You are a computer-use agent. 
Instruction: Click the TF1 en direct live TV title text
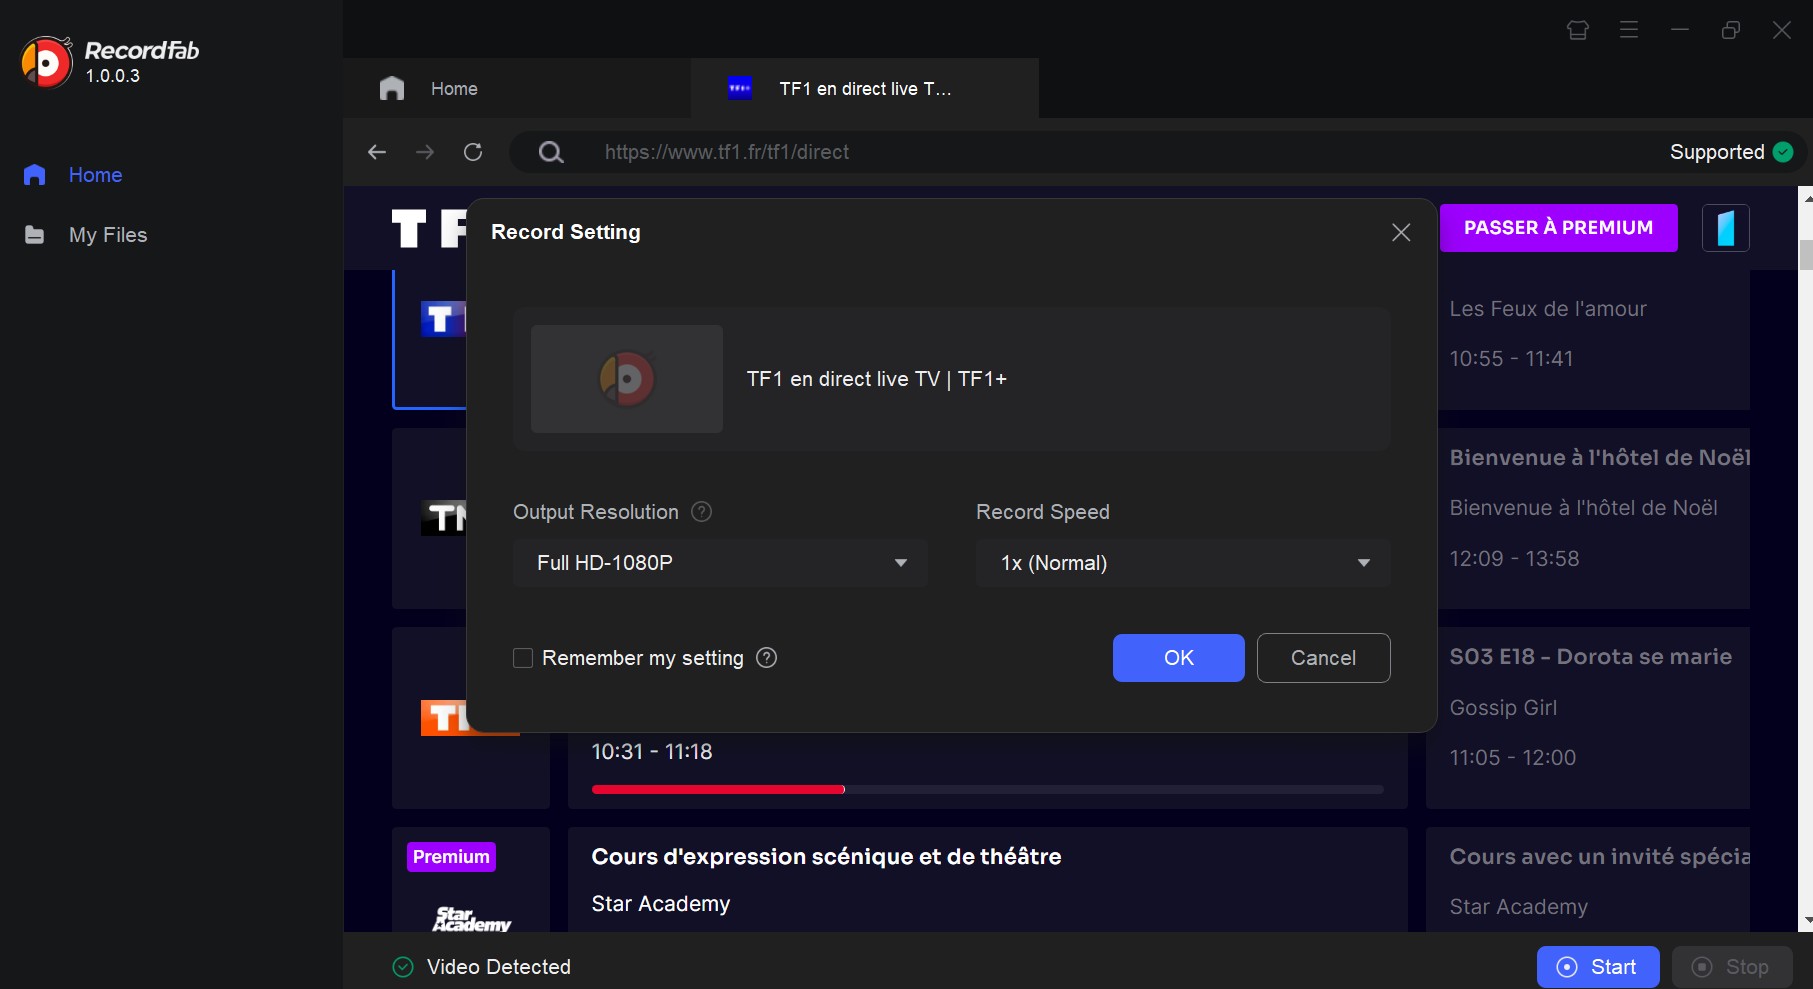tap(877, 379)
